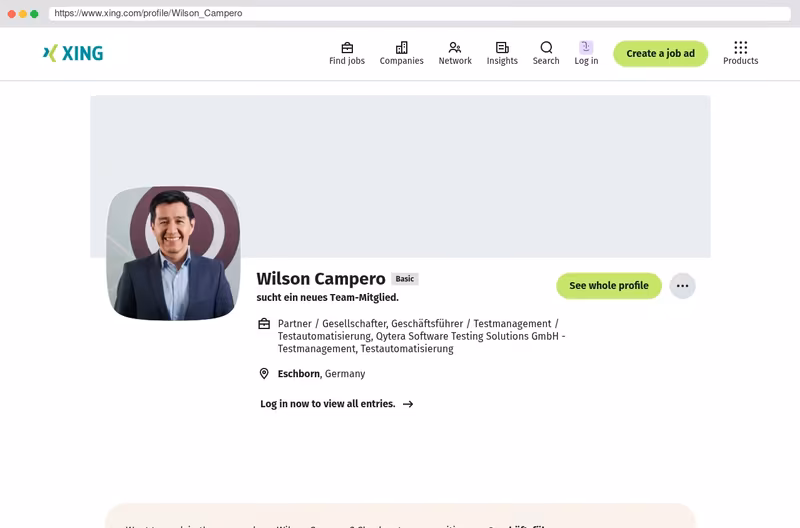Image resolution: width=800 pixels, height=528 pixels.
Task: Open Network people icon
Action: pos(455,47)
